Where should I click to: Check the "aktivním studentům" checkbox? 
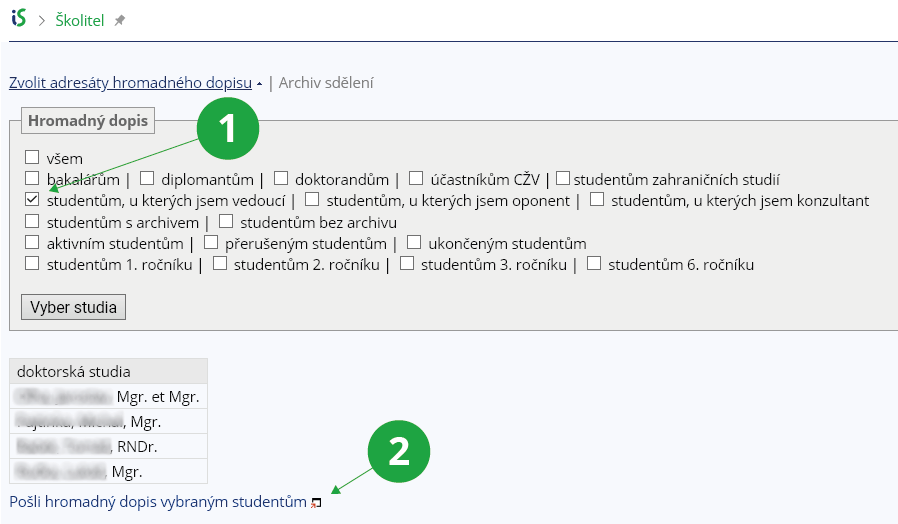[32, 243]
